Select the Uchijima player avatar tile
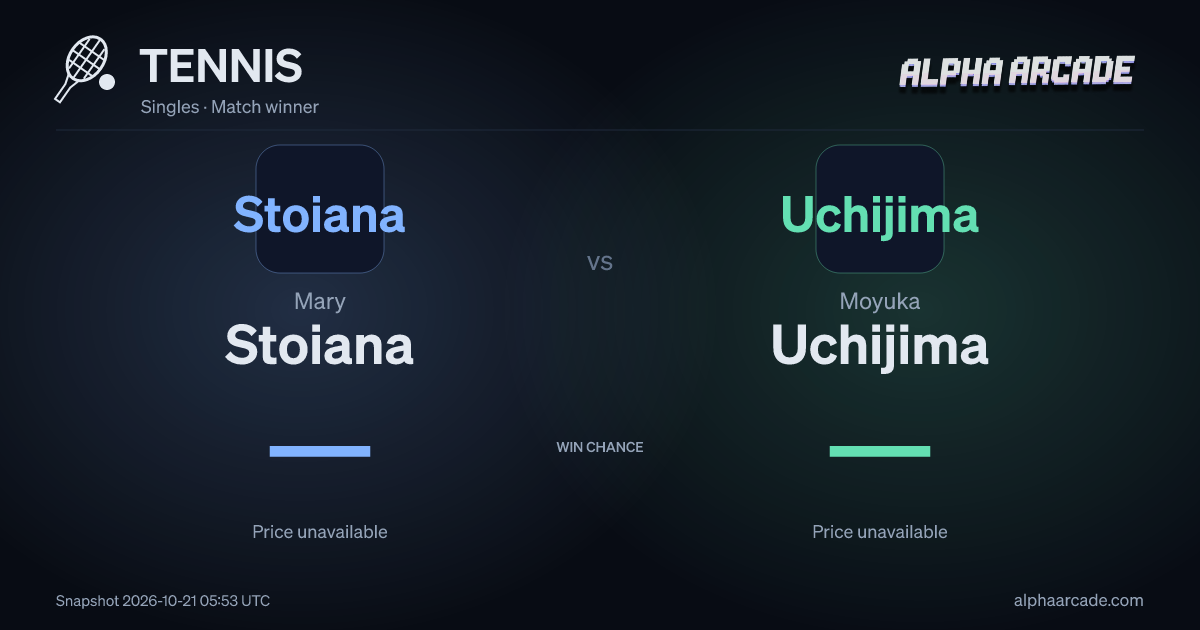The image size is (1200, 630). point(880,209)
